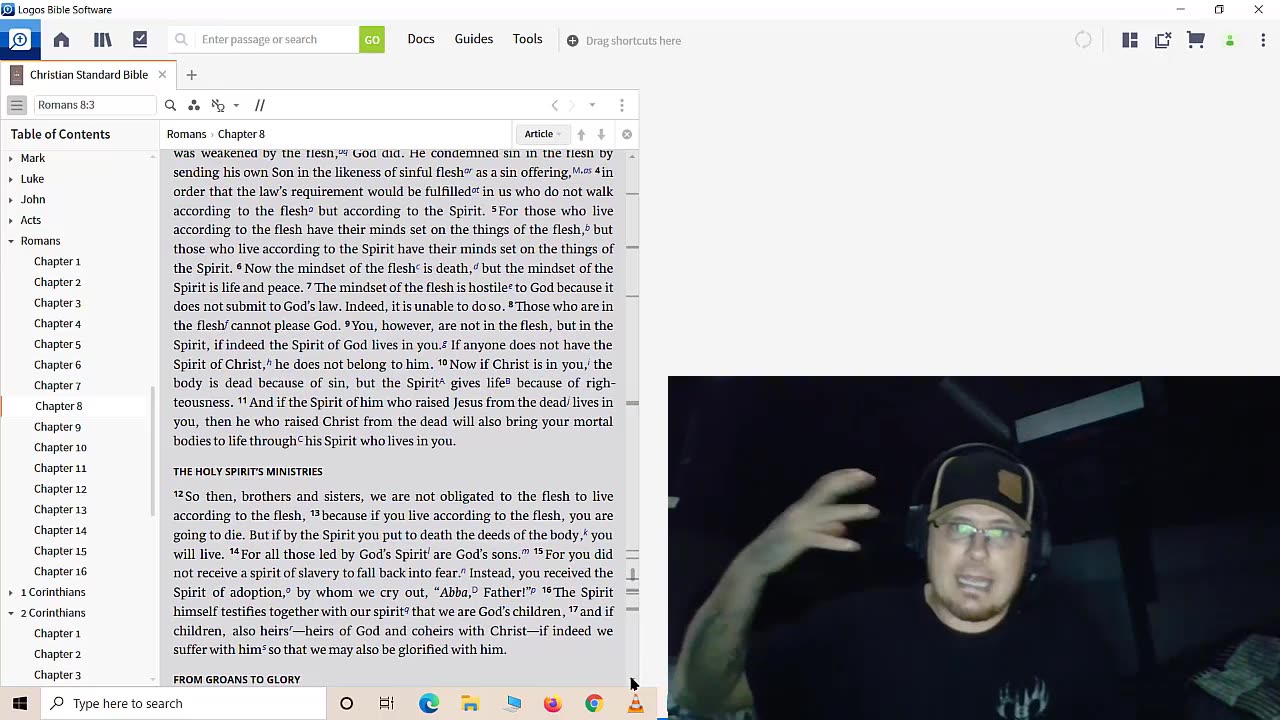Open the Docs menu
1280x720 pixels.
click(x=421, y=39)
